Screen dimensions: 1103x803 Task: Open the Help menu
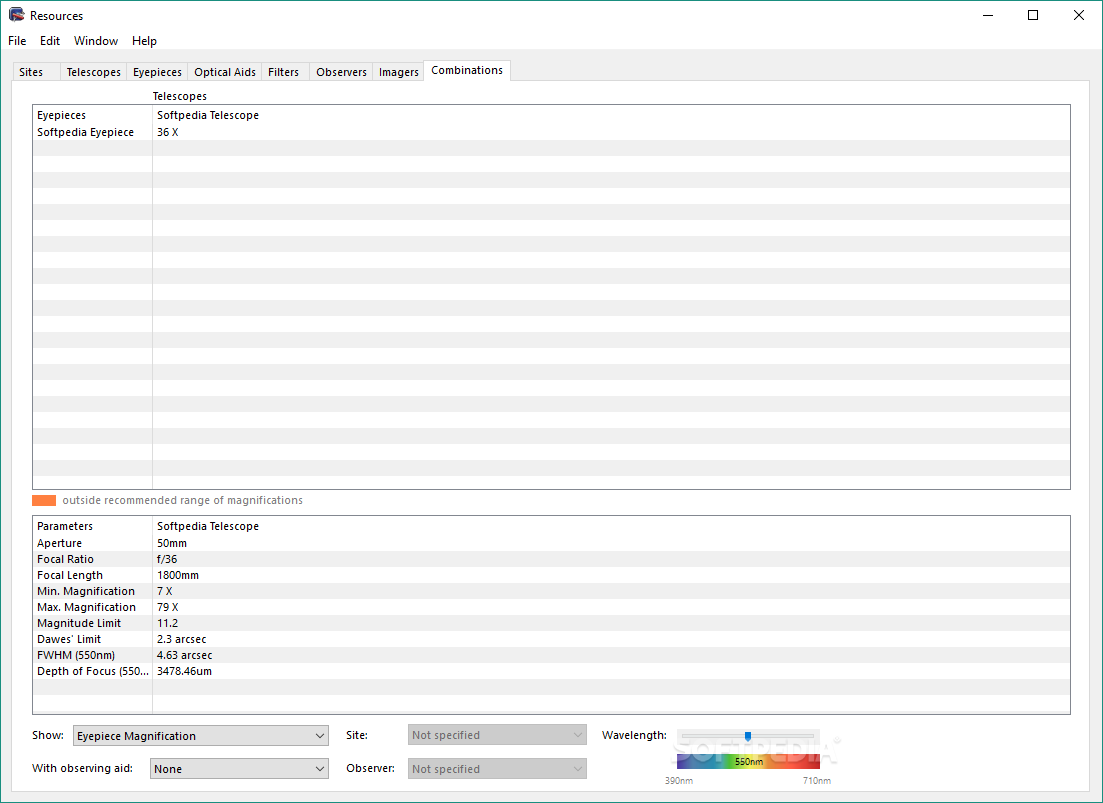pos(144,41)
